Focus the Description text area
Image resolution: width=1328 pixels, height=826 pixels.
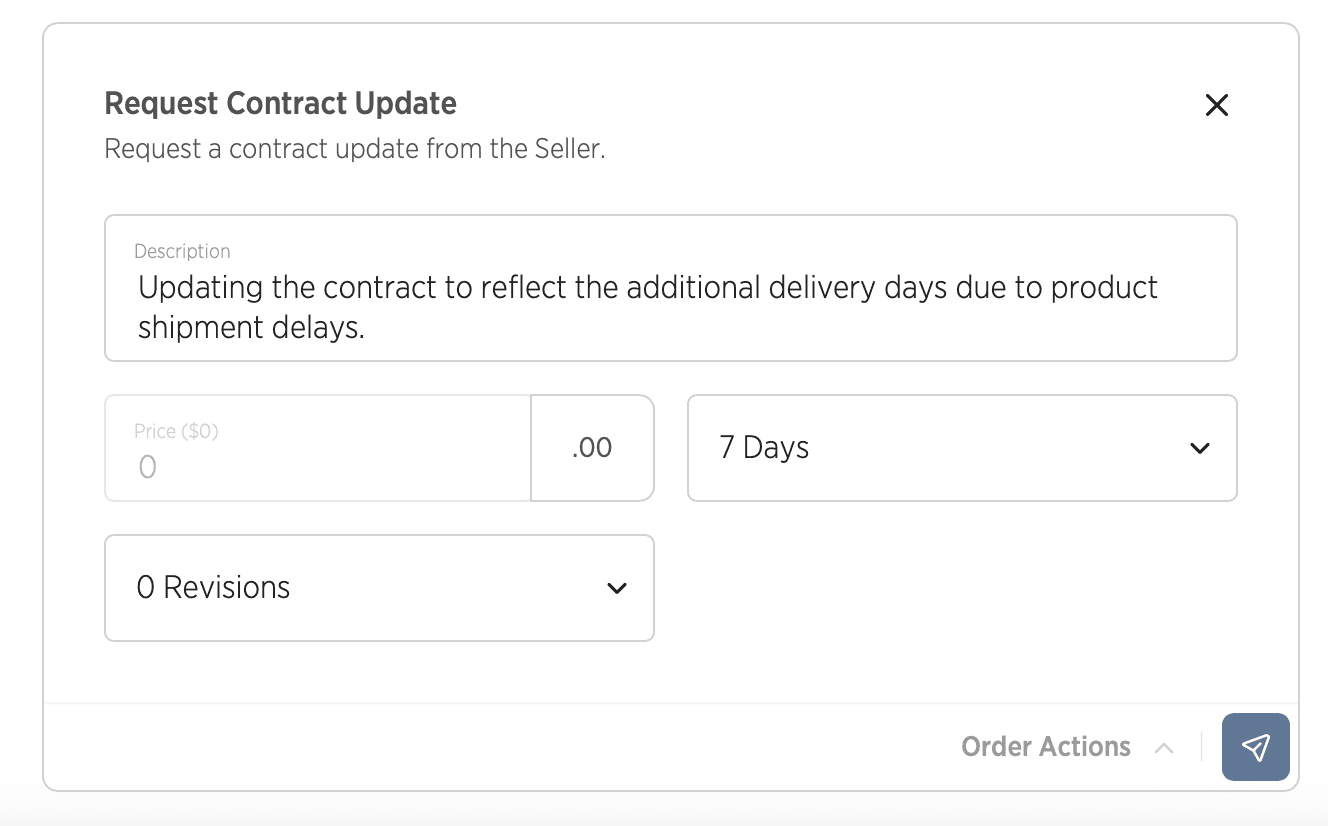[671, 288]
